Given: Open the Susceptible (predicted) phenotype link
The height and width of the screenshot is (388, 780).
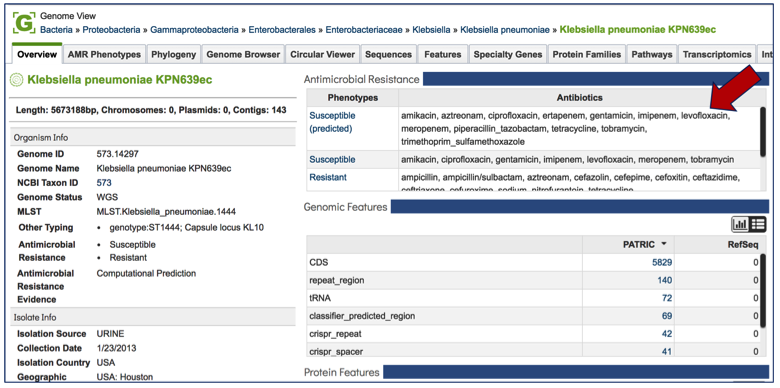Looking at the screenshot, I should pyautogui.click(x=332, y=122).
